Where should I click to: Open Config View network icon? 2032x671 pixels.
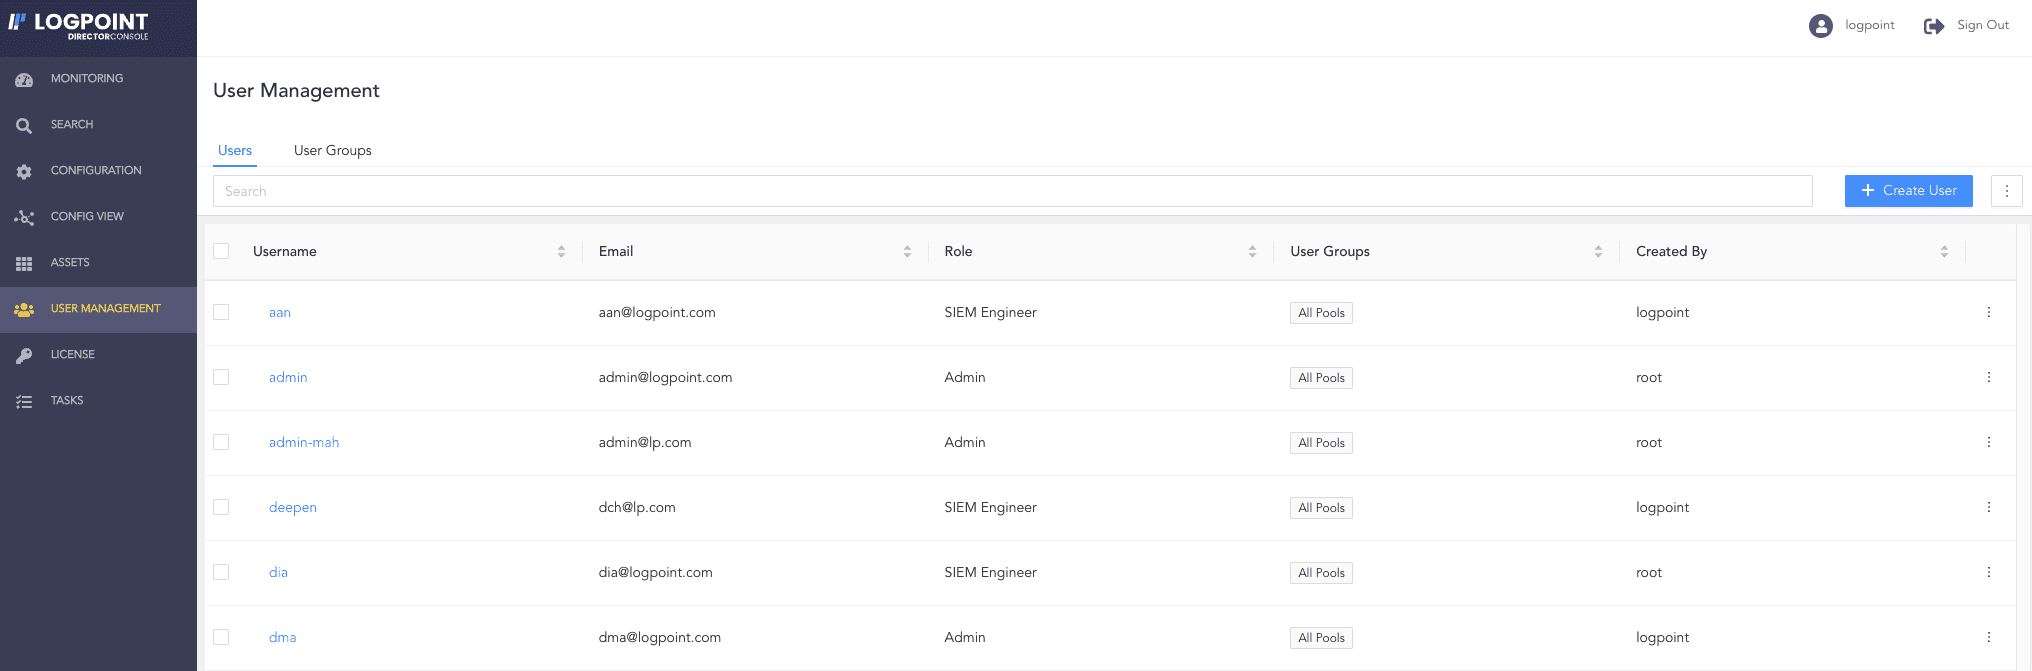click(x=24, y=217)
